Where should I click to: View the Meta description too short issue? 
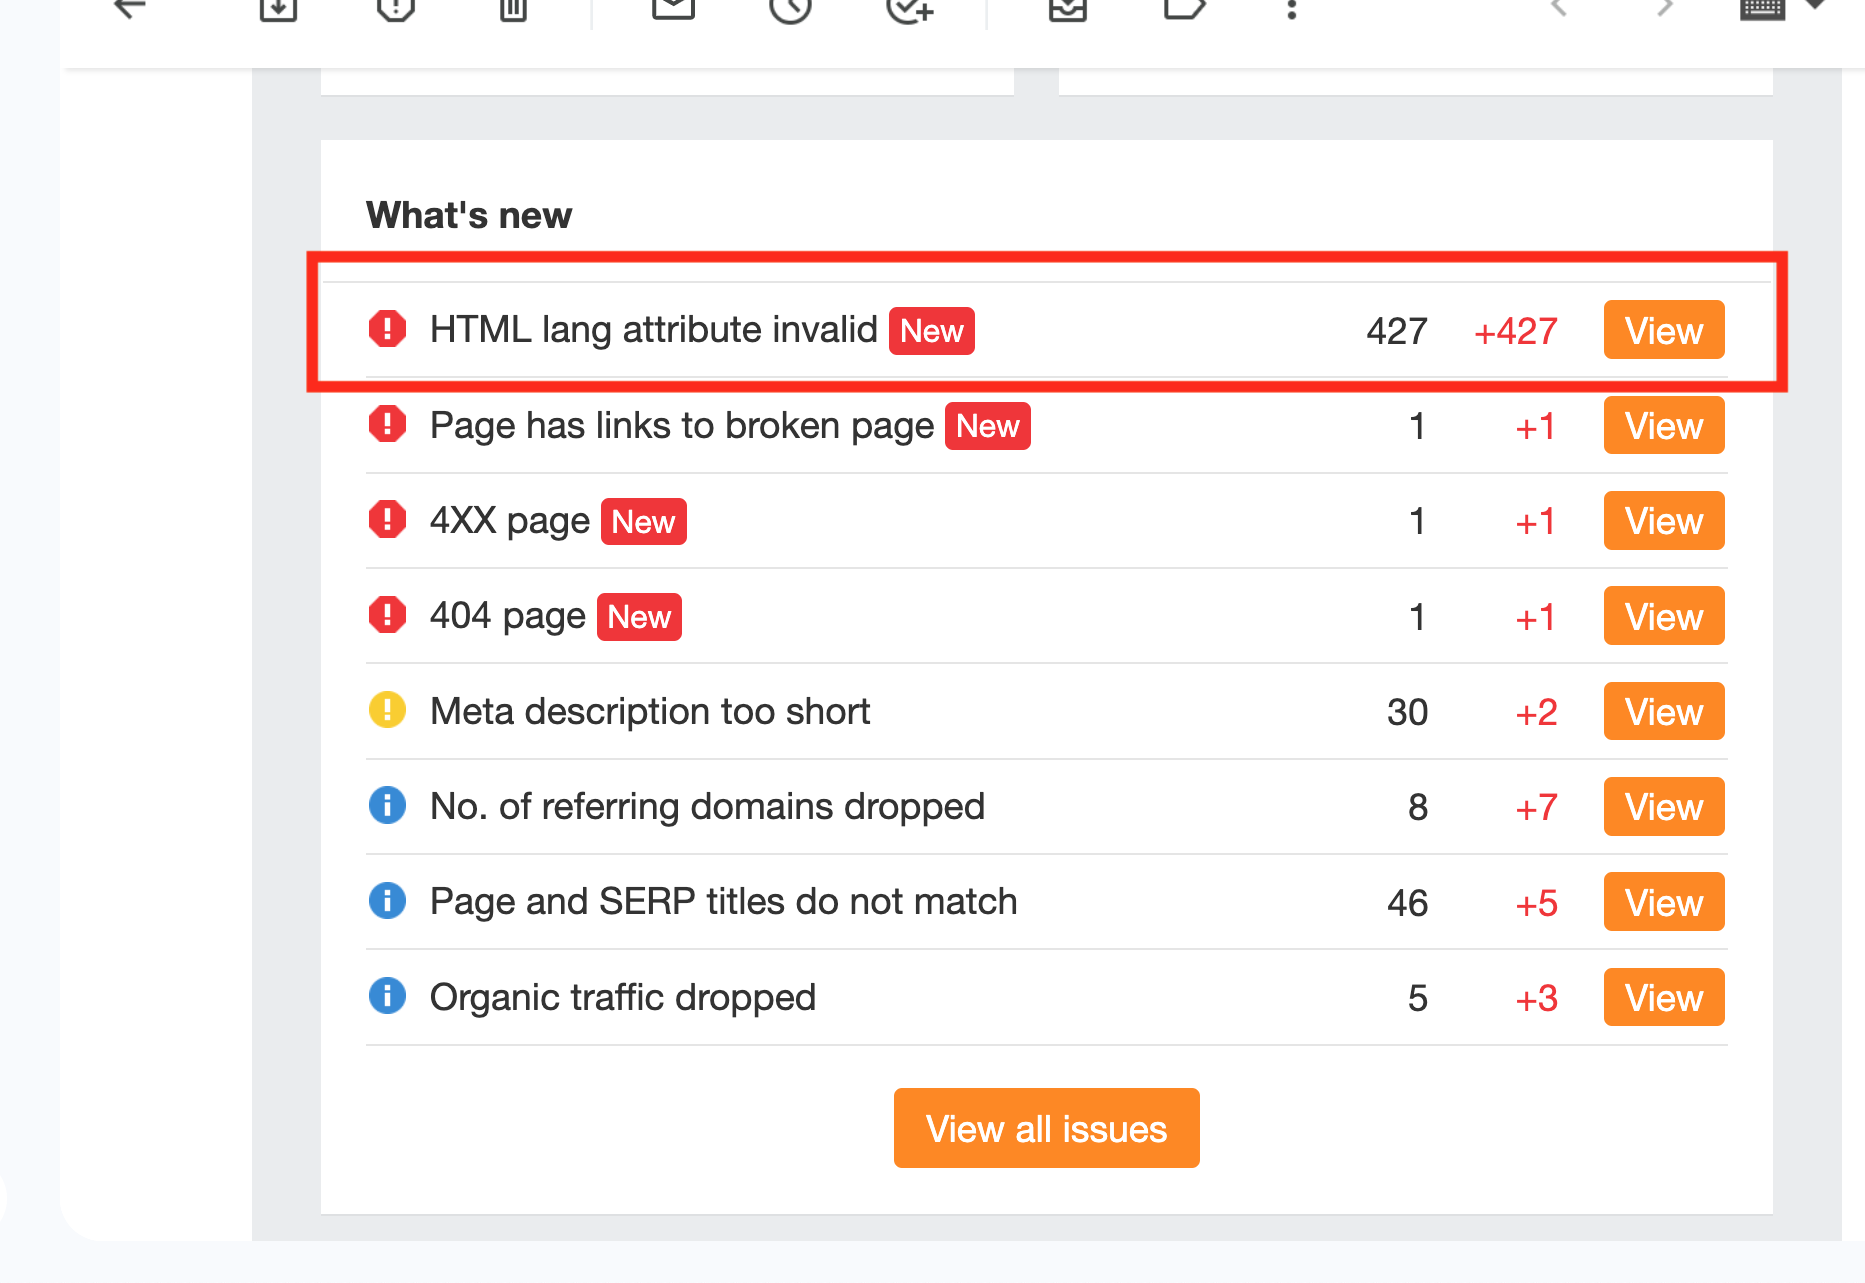click(1664, 711)
